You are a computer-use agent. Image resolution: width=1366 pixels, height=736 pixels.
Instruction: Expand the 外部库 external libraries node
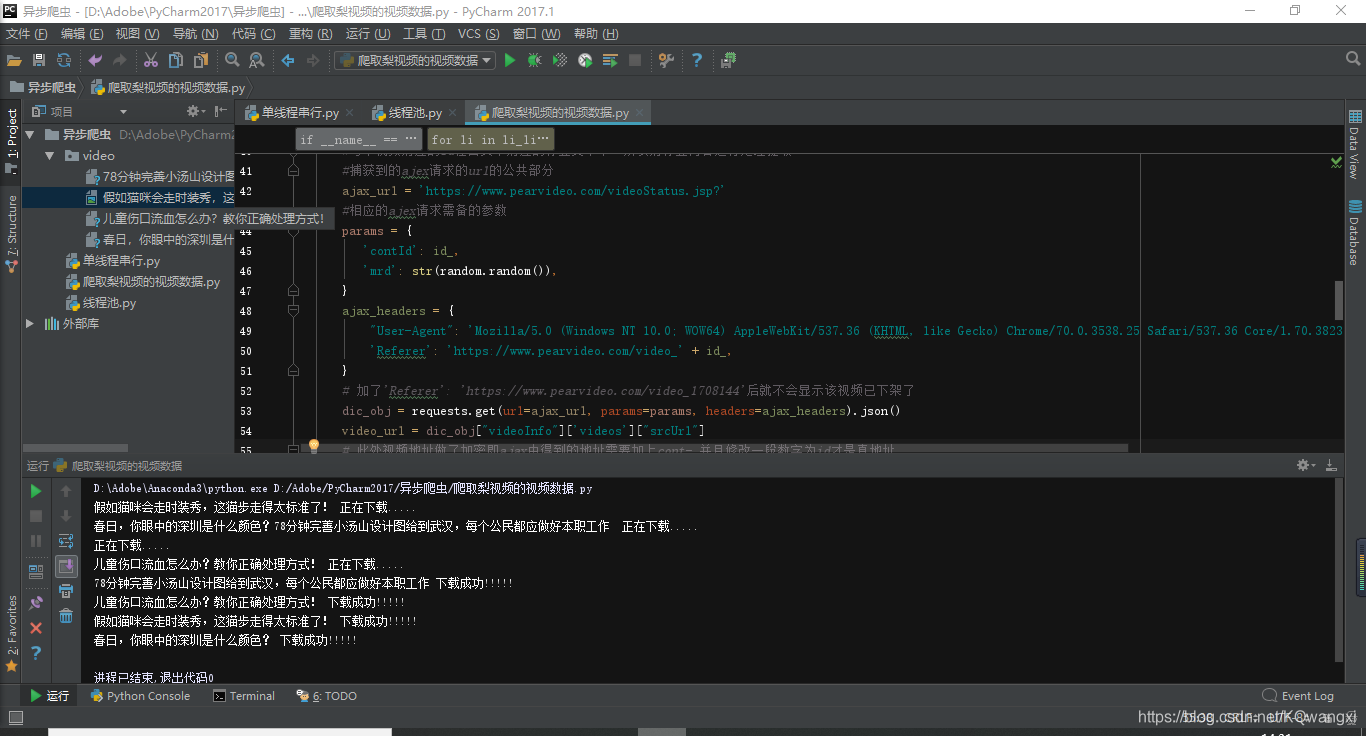29,324
